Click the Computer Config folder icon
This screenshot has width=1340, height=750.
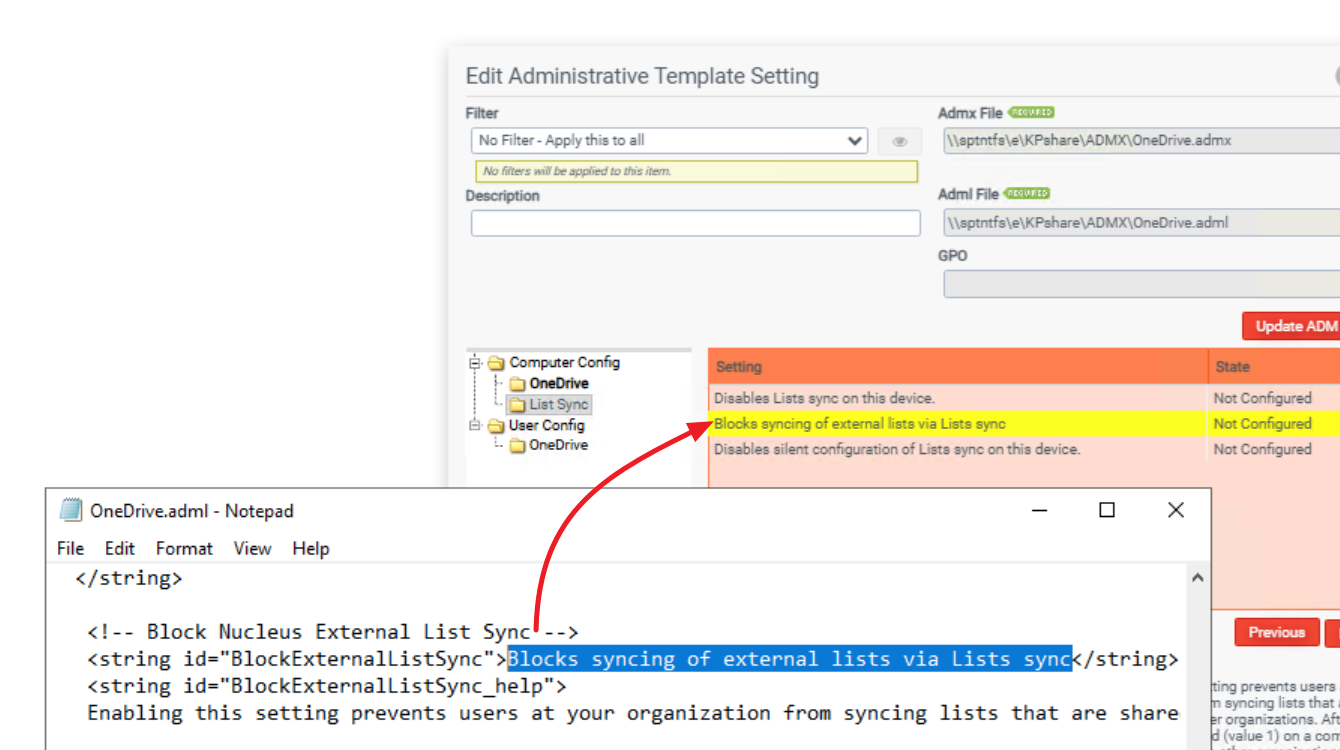click(496, 363)
